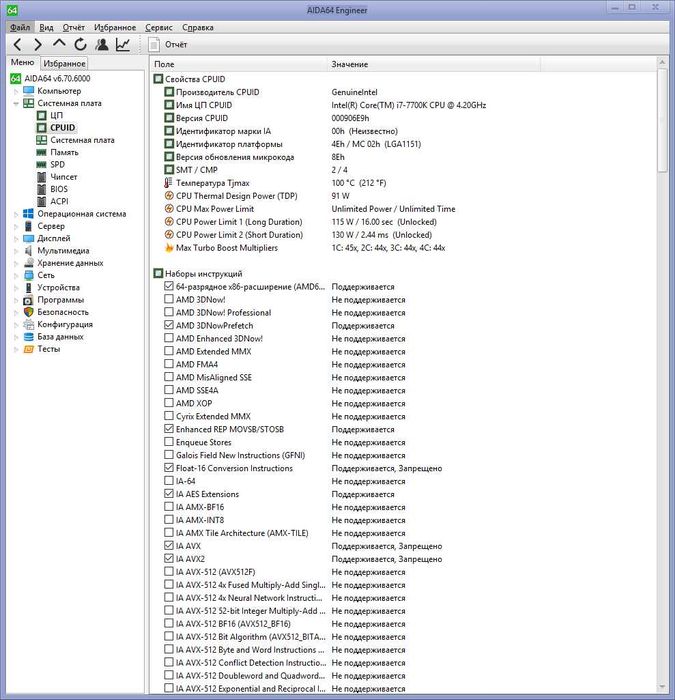Collapse the Системная плата tree node arrow
Screen dimensions: 675x700
pos(16,104)
